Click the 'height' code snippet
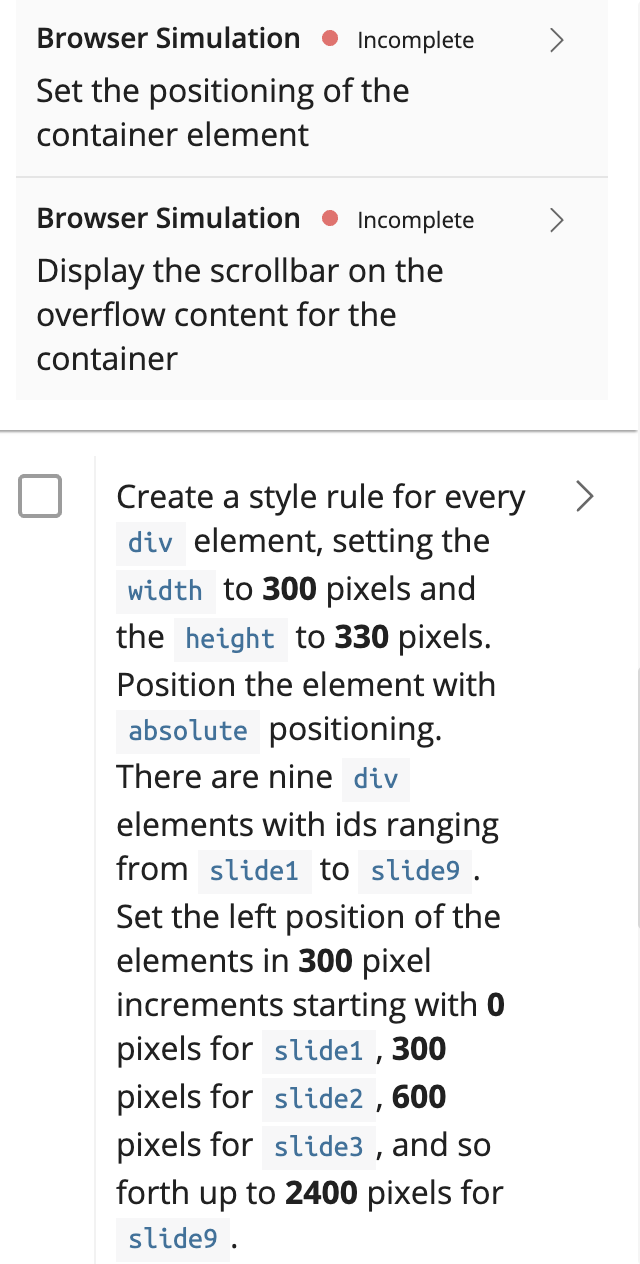The height and width of the screenshot is (1264, 640). (x=230, y=638)
